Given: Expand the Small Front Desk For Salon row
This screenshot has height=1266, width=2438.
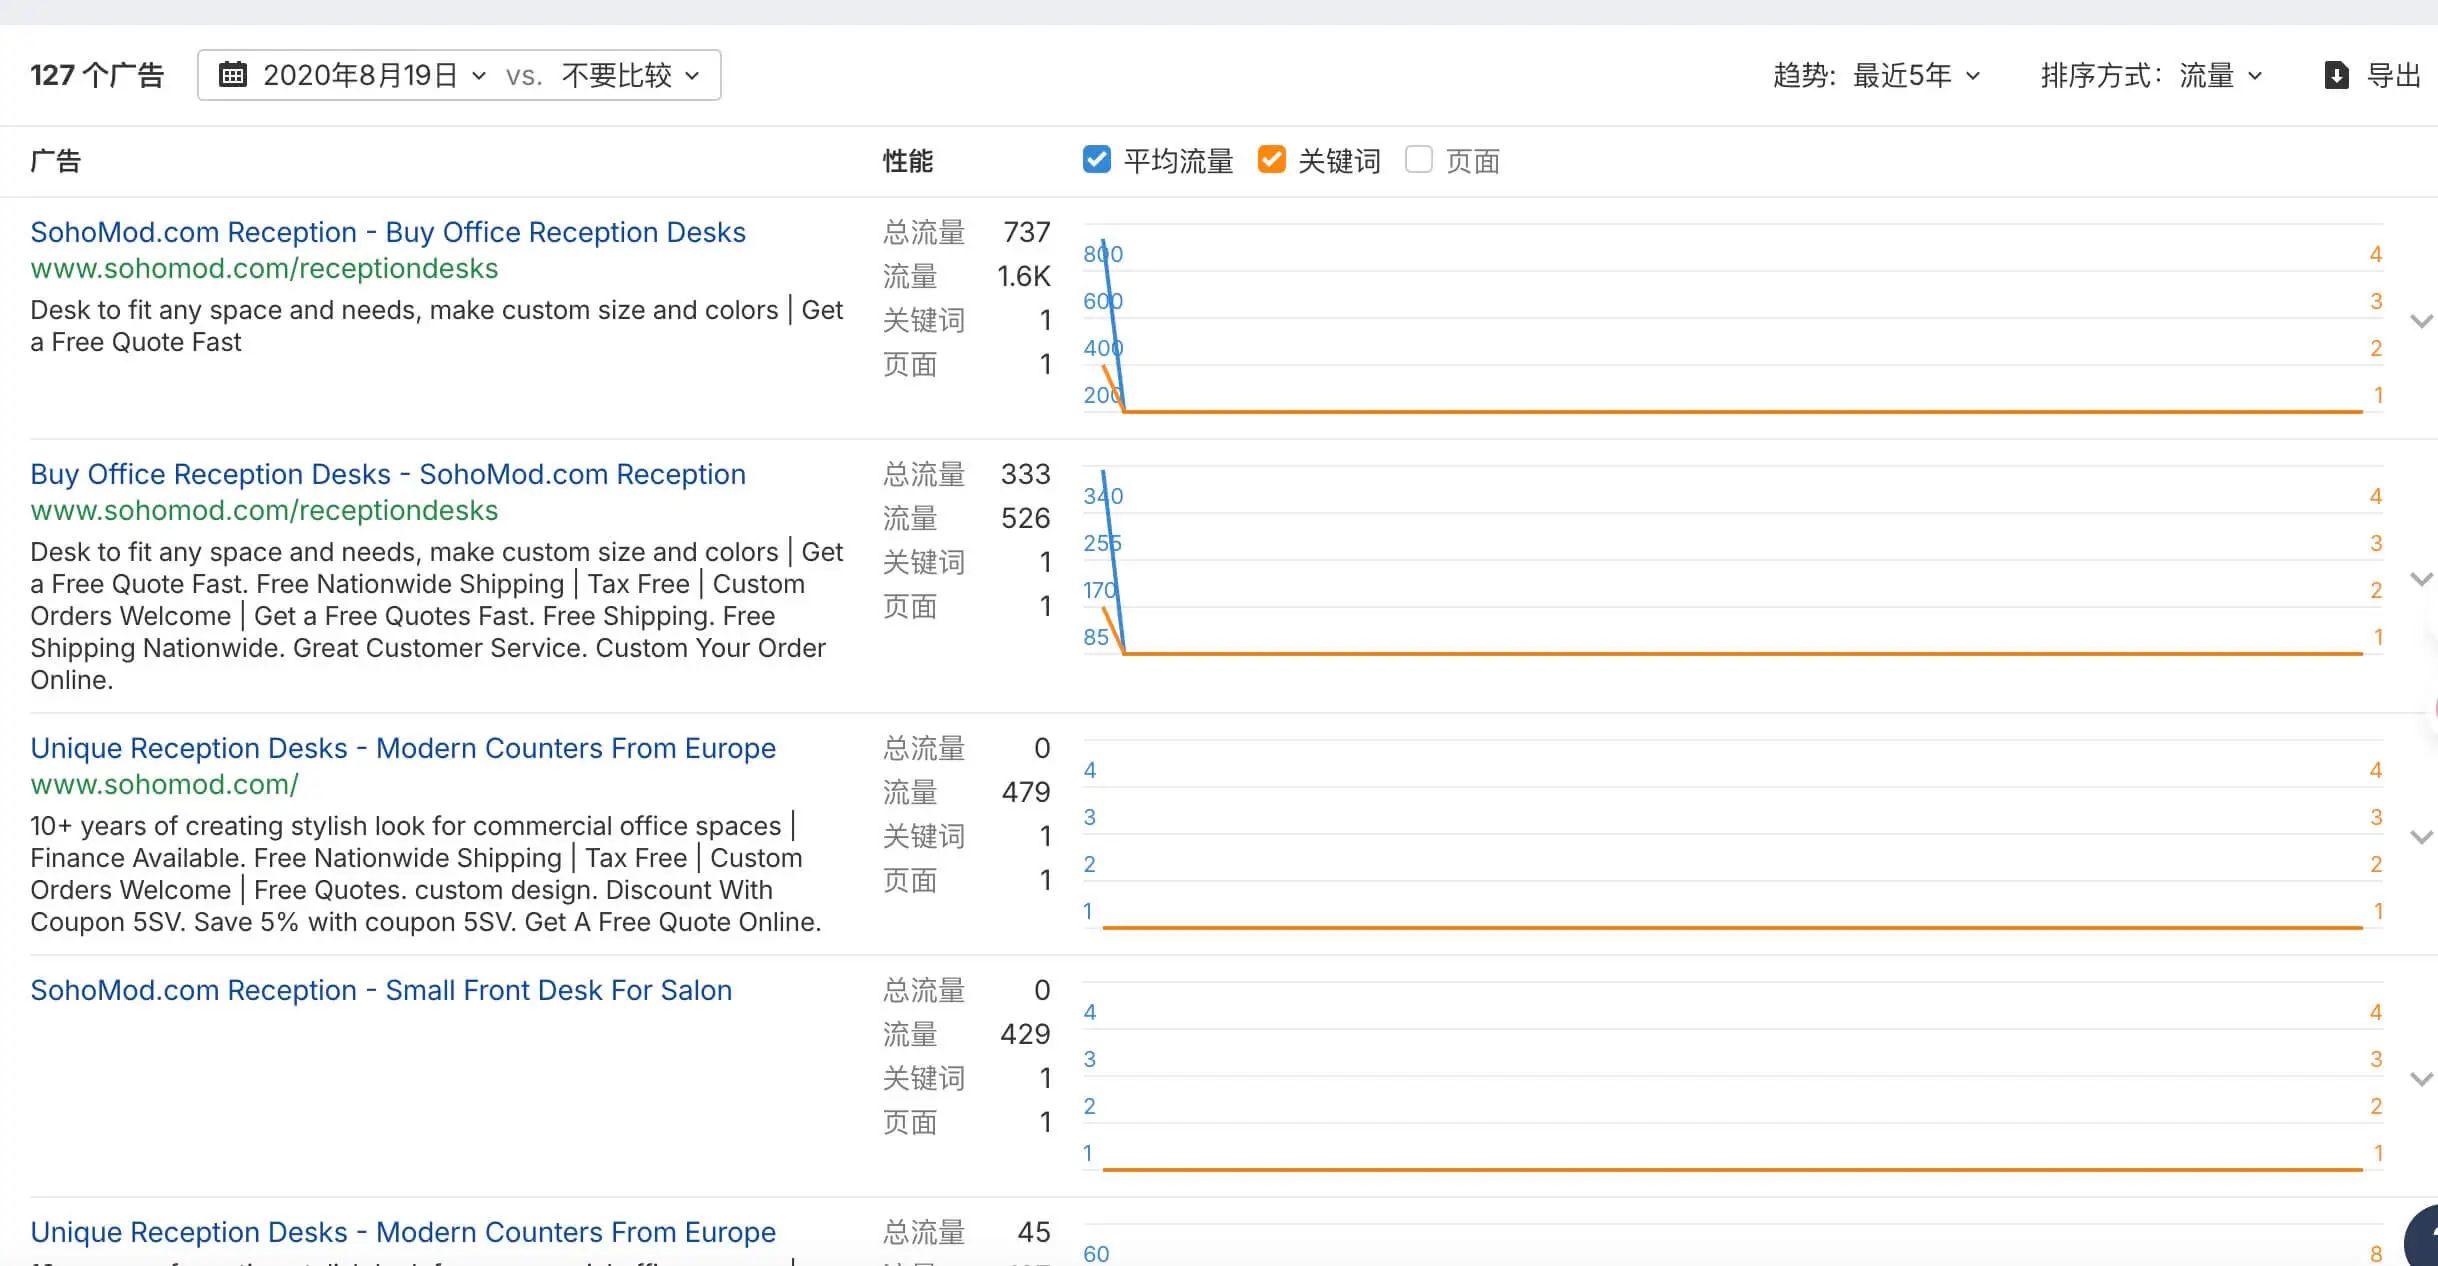Looking at the screenshot, I should (x=2421, y=1078).
